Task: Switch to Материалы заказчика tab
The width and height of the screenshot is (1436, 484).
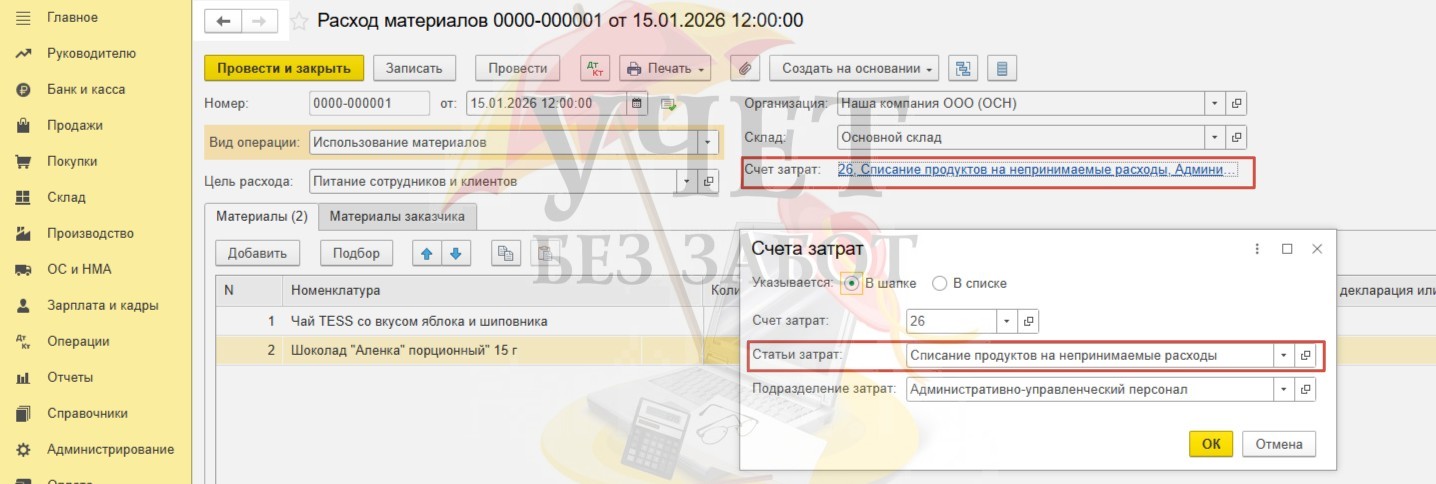Action: point(398,216)
